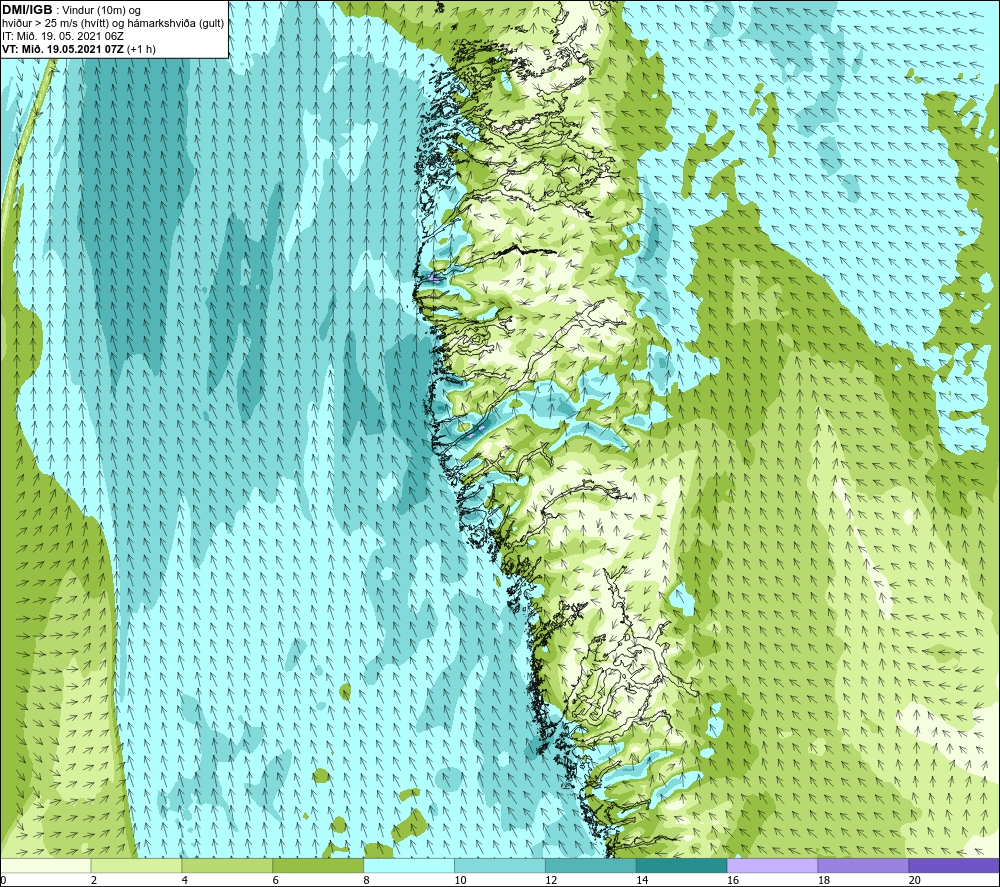The width and height of the screenshot is (1000, 887).
Task: Click the "IT: Mið. 19. 05. 2021 06Z" line
Action: tap(62, 36)
